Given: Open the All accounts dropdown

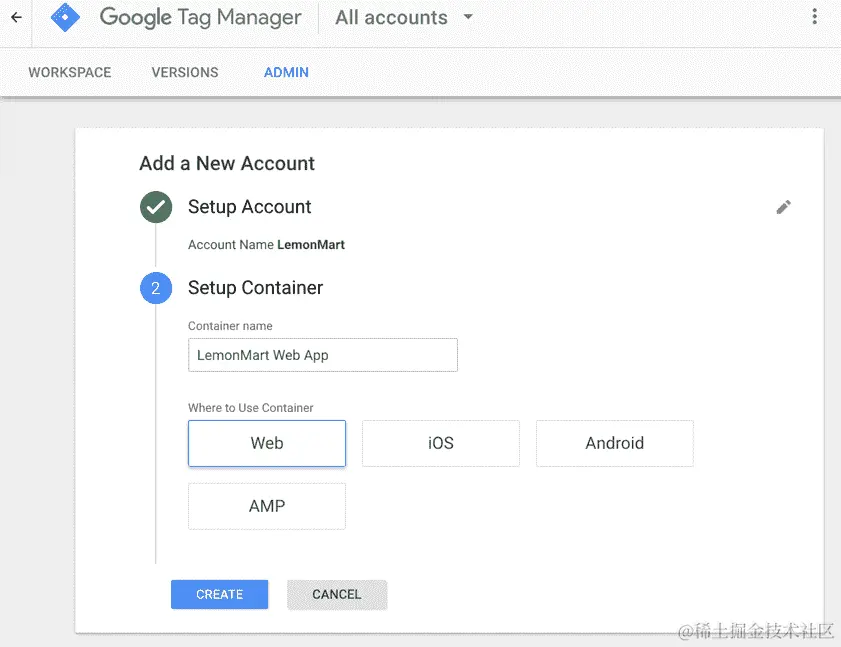Looking at the screenshot, I should point(404,18).
